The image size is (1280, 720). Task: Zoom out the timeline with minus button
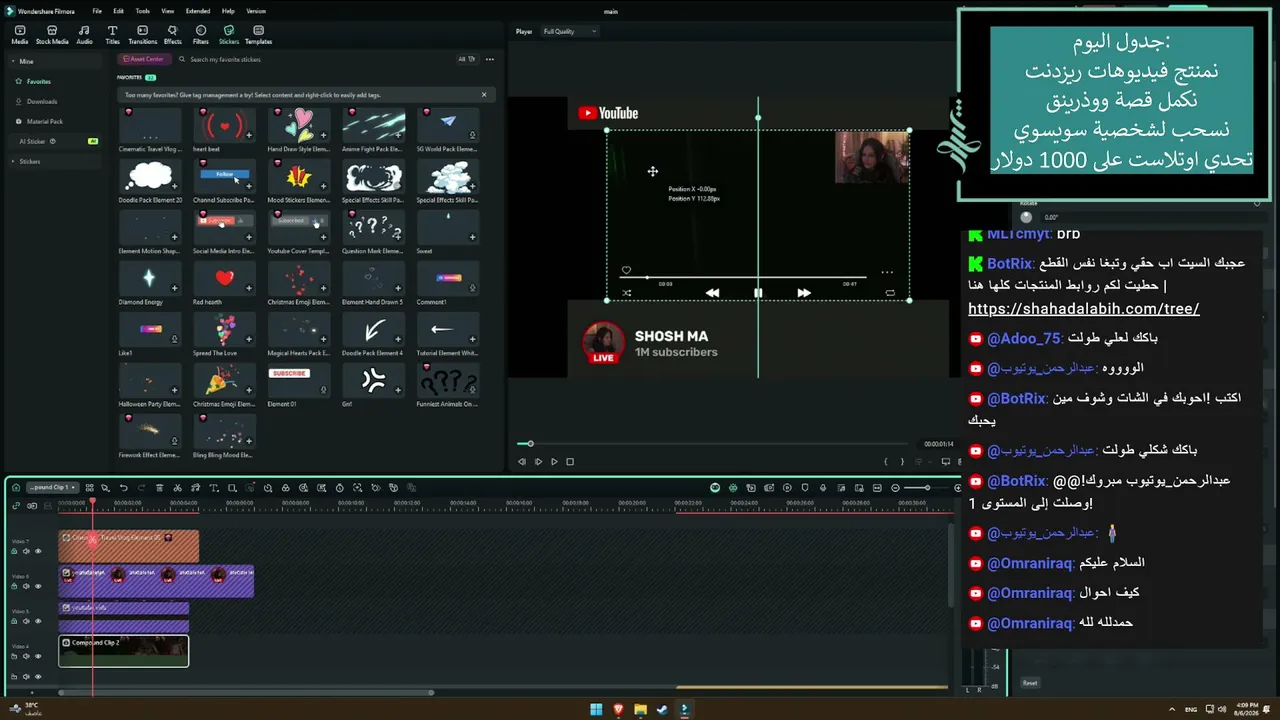(896, 488)
